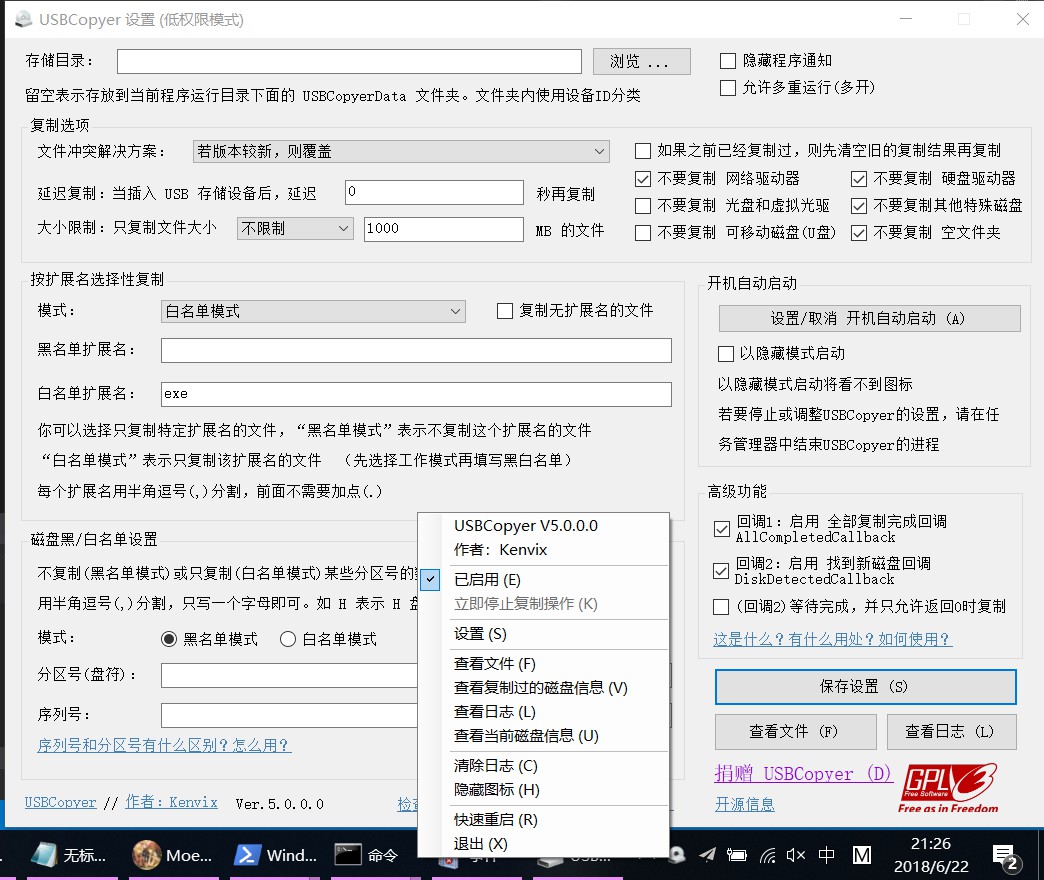This screenshot has width=1044, height=880.
Task: Open the 不限制 size-limit dropdown
Action: click(294, 229)
